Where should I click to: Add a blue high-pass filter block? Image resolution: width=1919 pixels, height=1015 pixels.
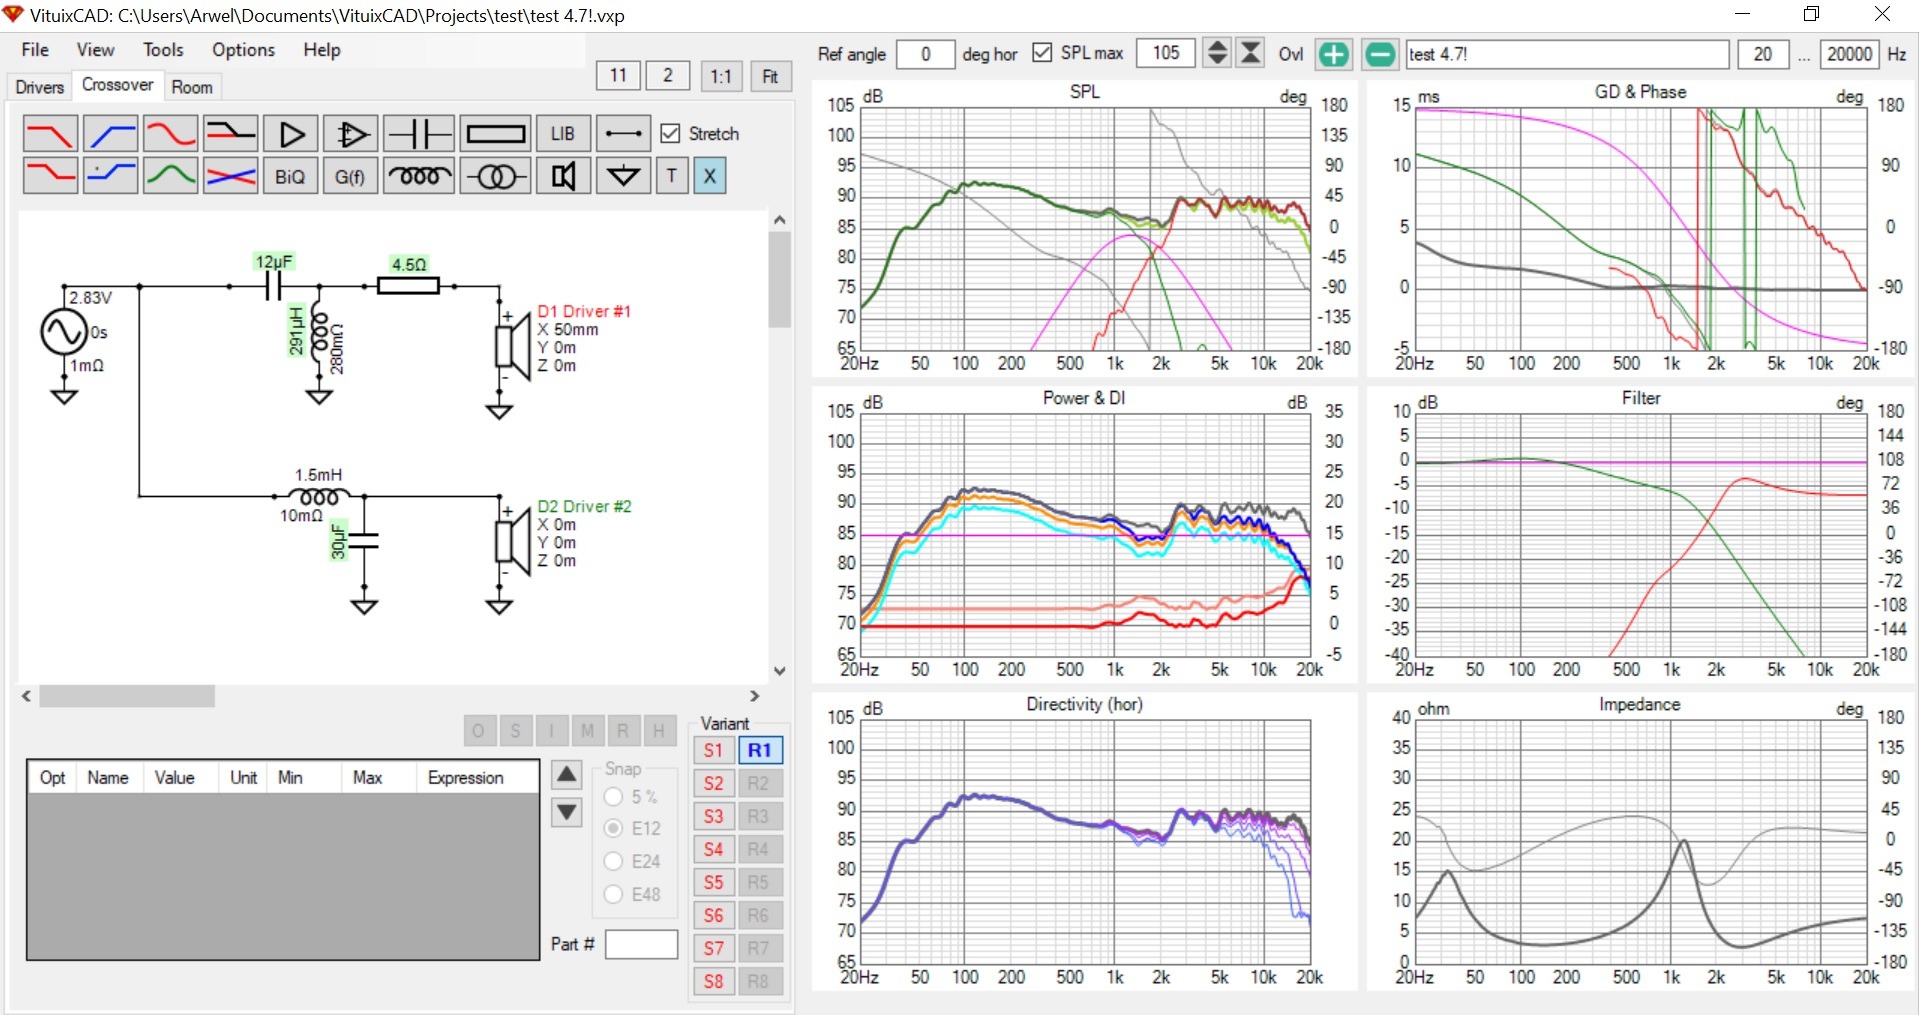(x=110, y=133)
